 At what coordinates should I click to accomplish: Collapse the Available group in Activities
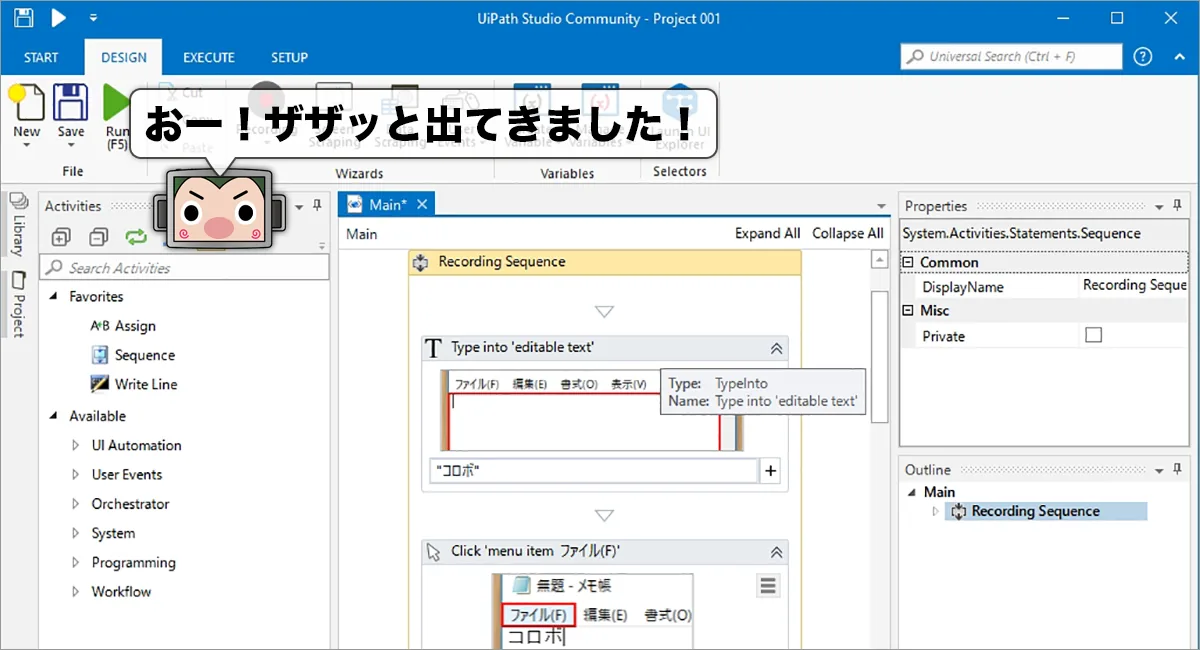53,416
